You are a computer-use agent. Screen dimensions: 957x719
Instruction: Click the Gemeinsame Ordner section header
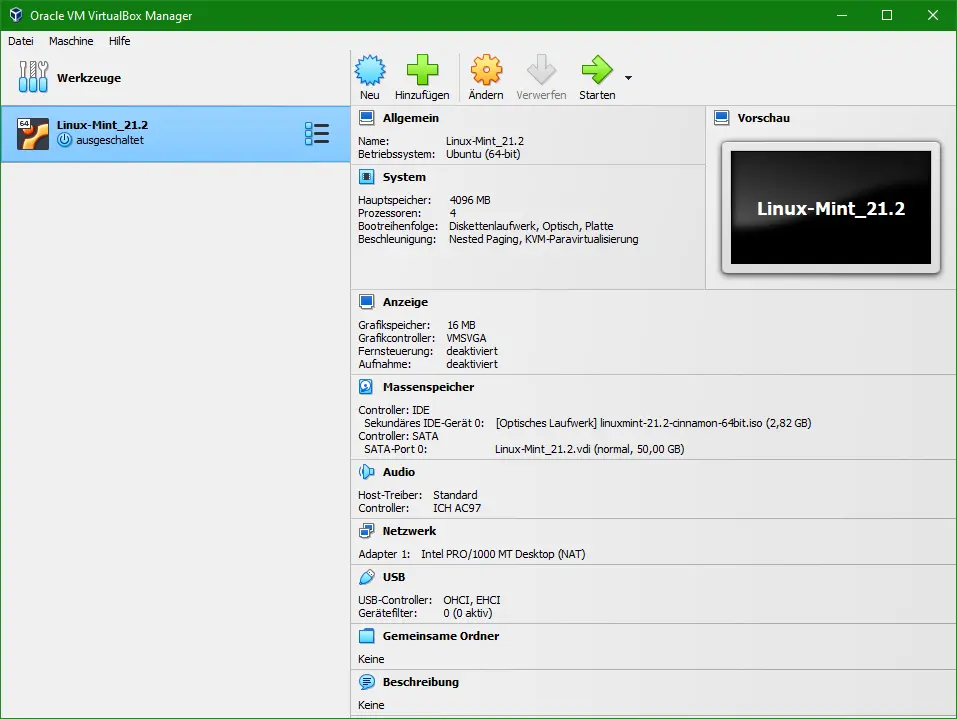pyautogui.click(x=439, y=636)
